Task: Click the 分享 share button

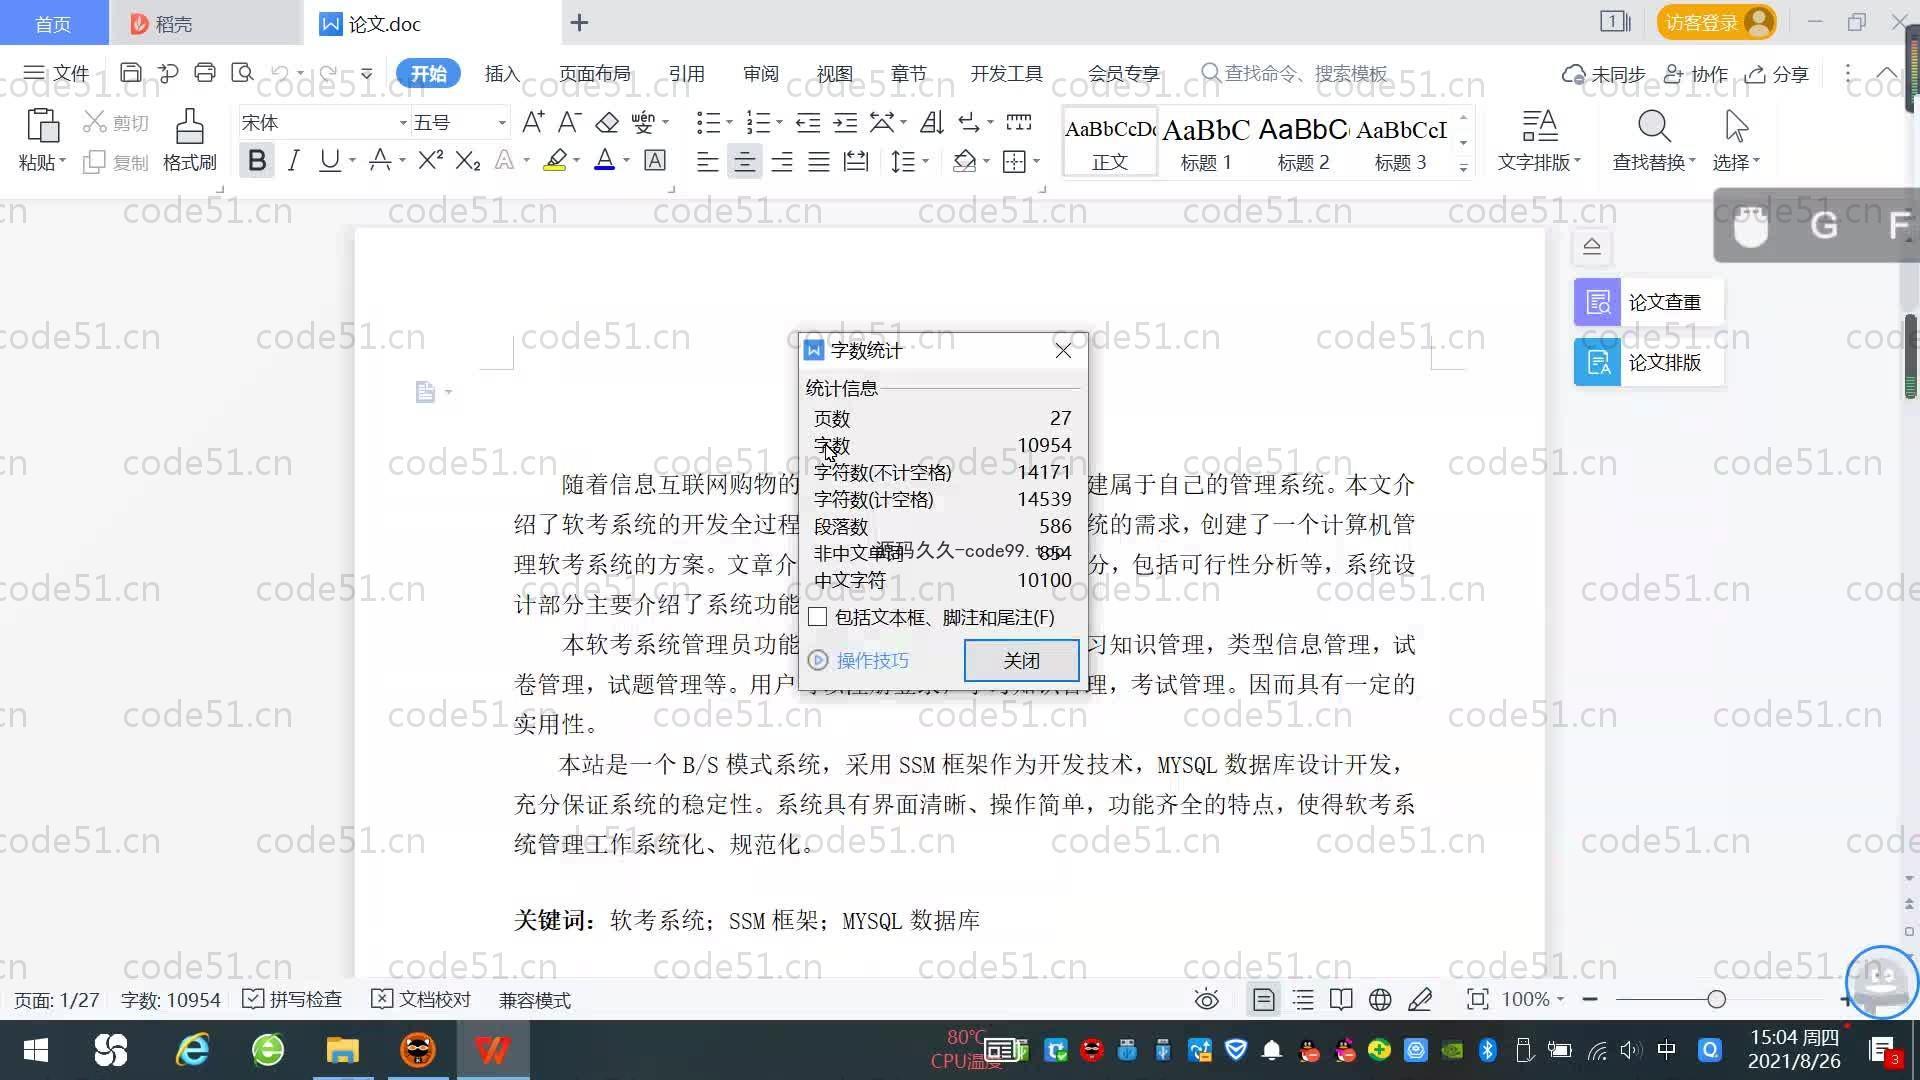Action: click(1777, 74)
